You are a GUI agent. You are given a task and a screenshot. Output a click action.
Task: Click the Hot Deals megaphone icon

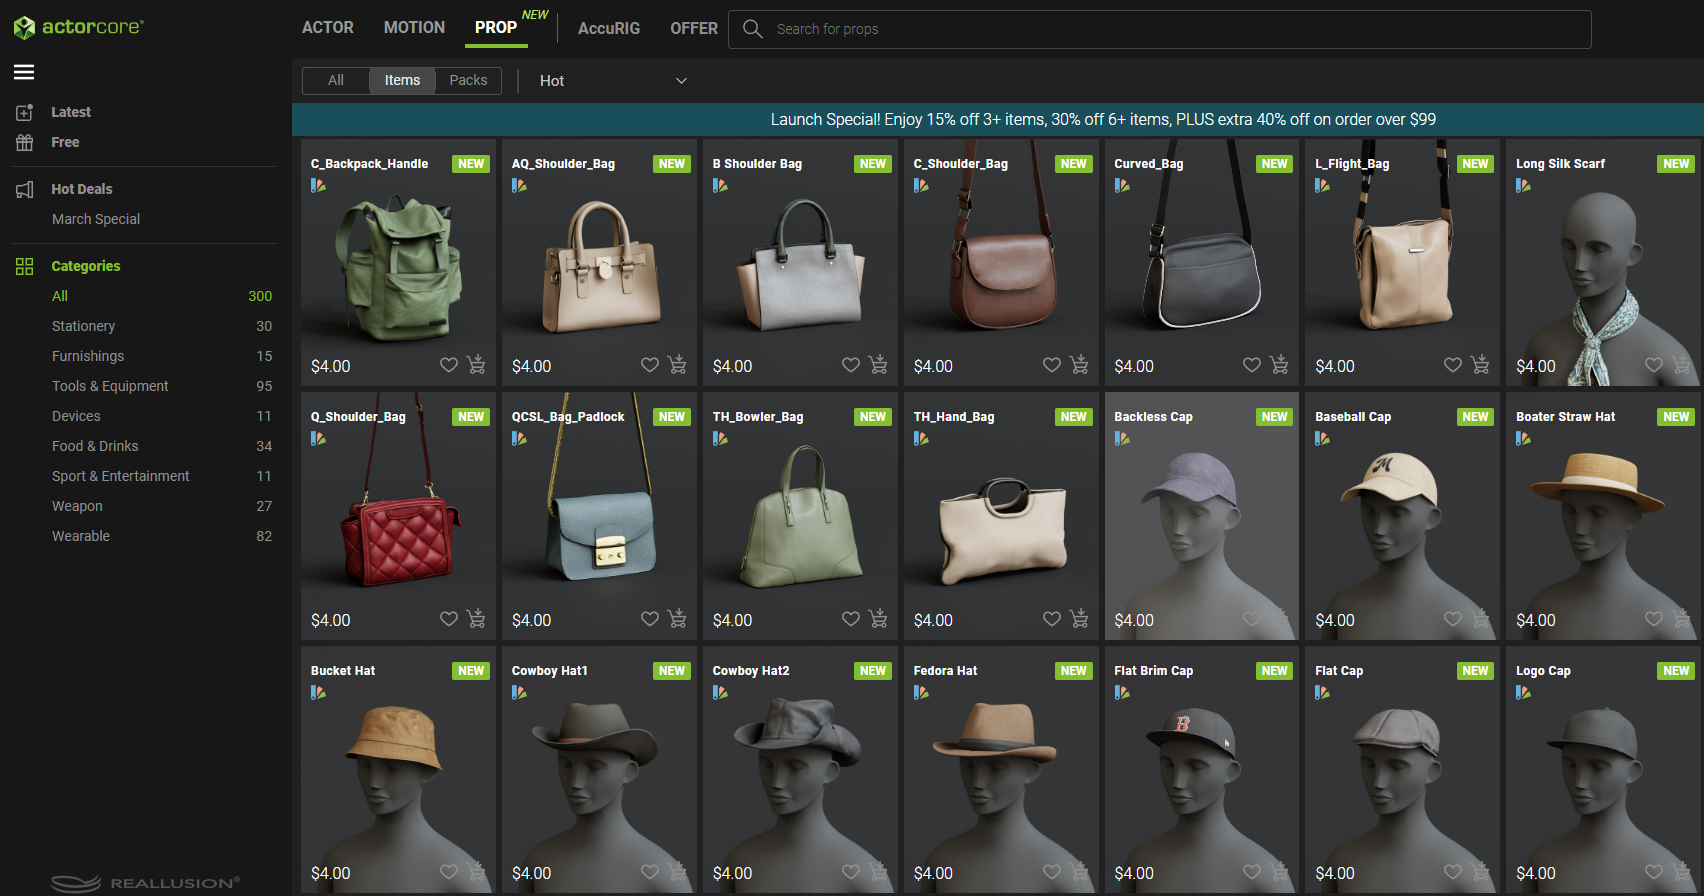pyautogui.click(x=25, y=189)
